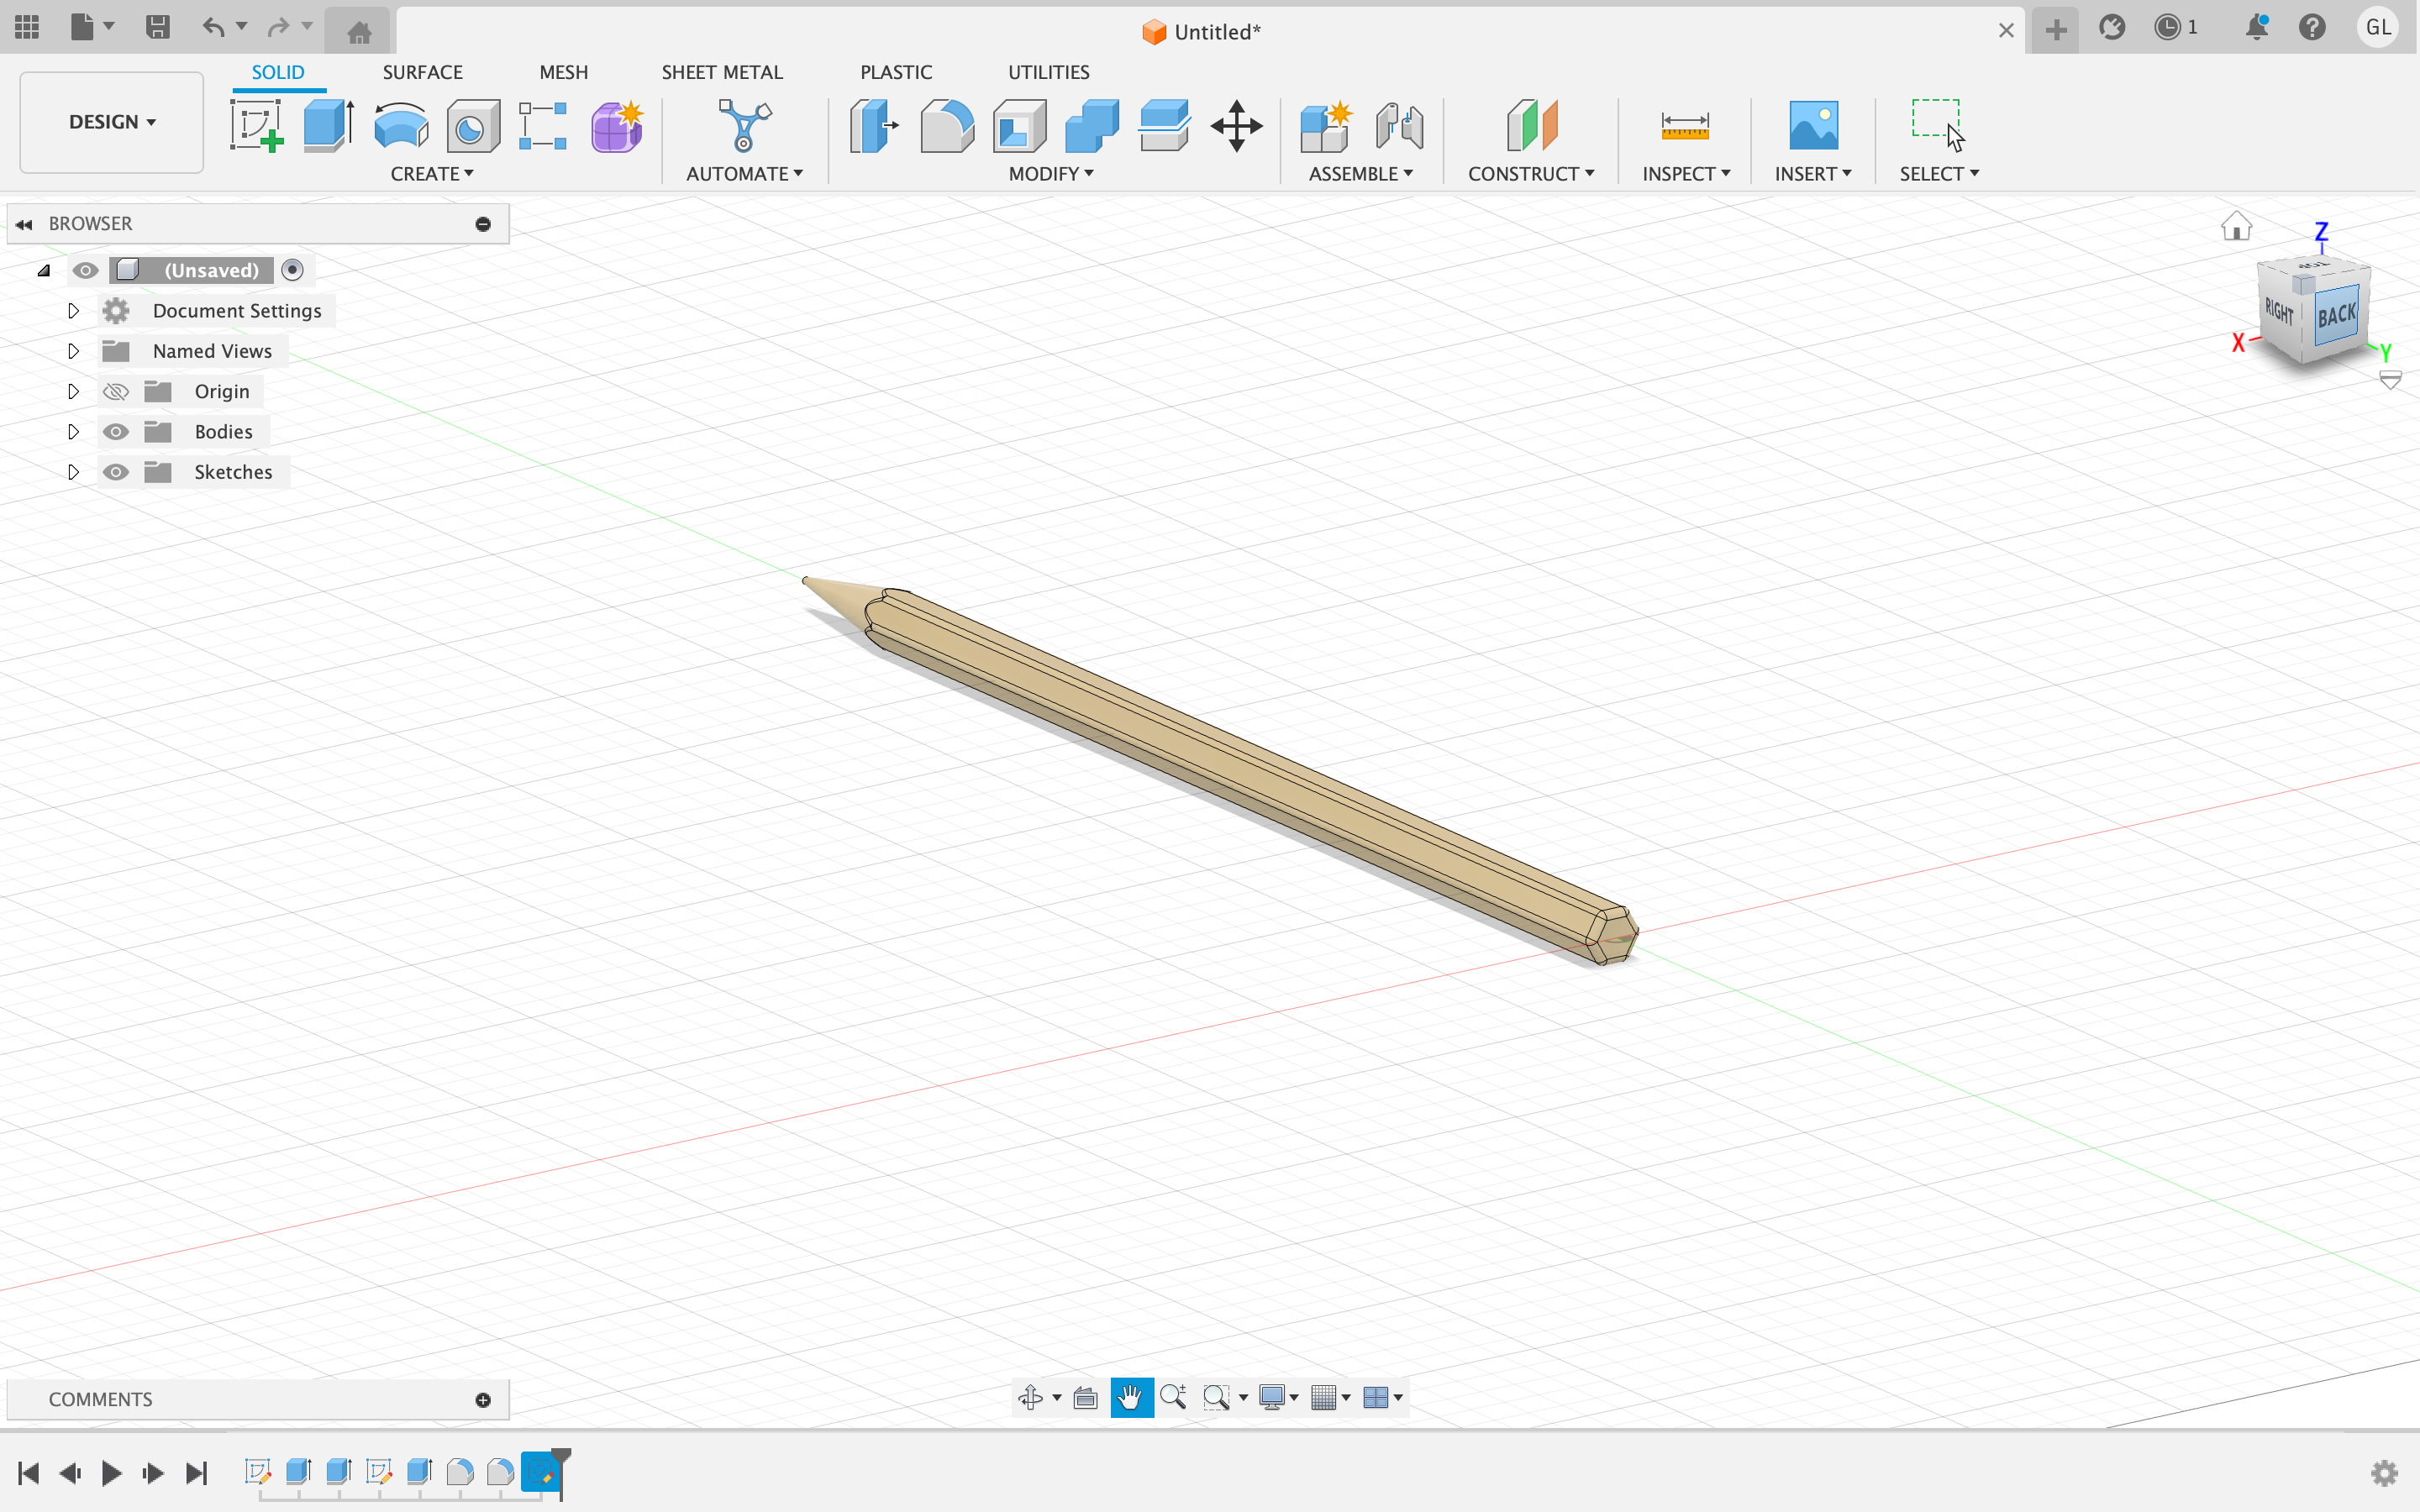The width and height of the screenshot is (2420, 1512).
Task: Click the Extrude tool icon
Action: coord(328,126)
